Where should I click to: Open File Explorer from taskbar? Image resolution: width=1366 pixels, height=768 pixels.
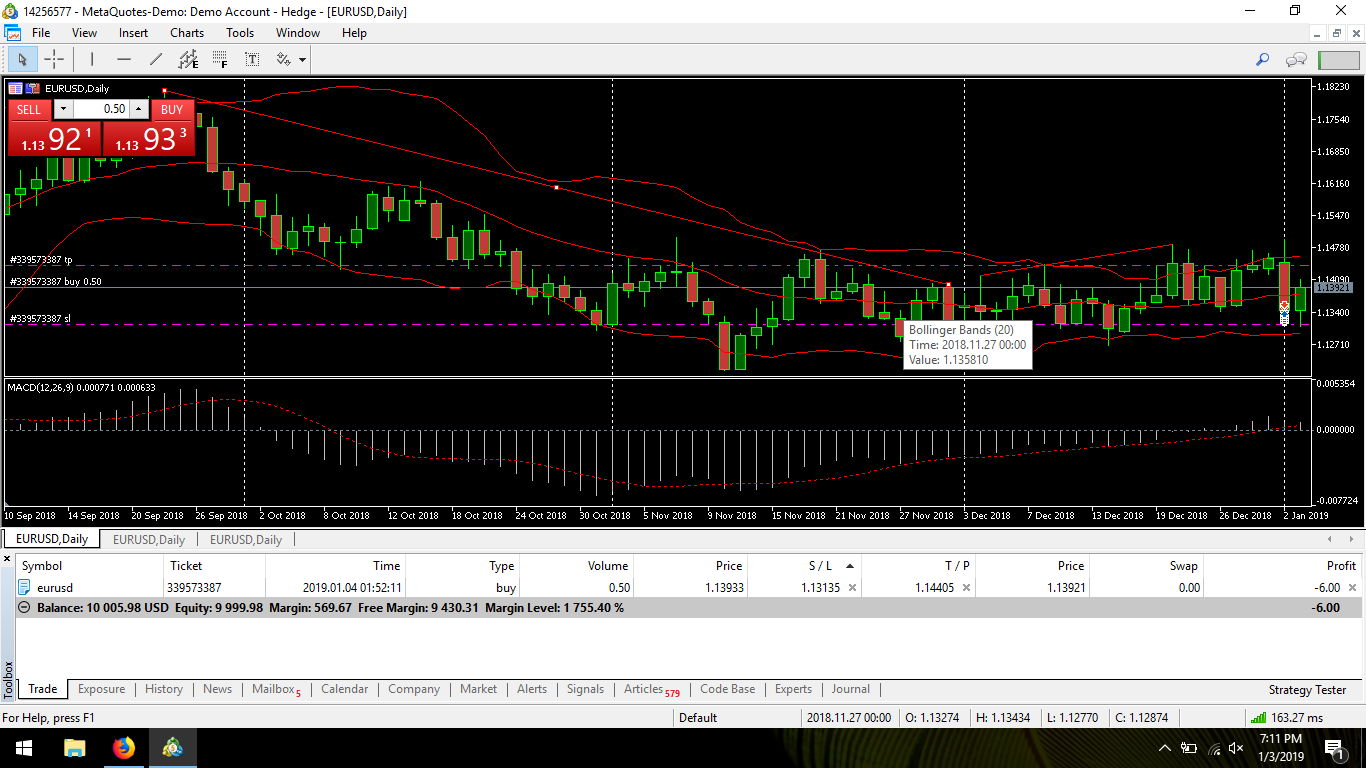[74, 748]
